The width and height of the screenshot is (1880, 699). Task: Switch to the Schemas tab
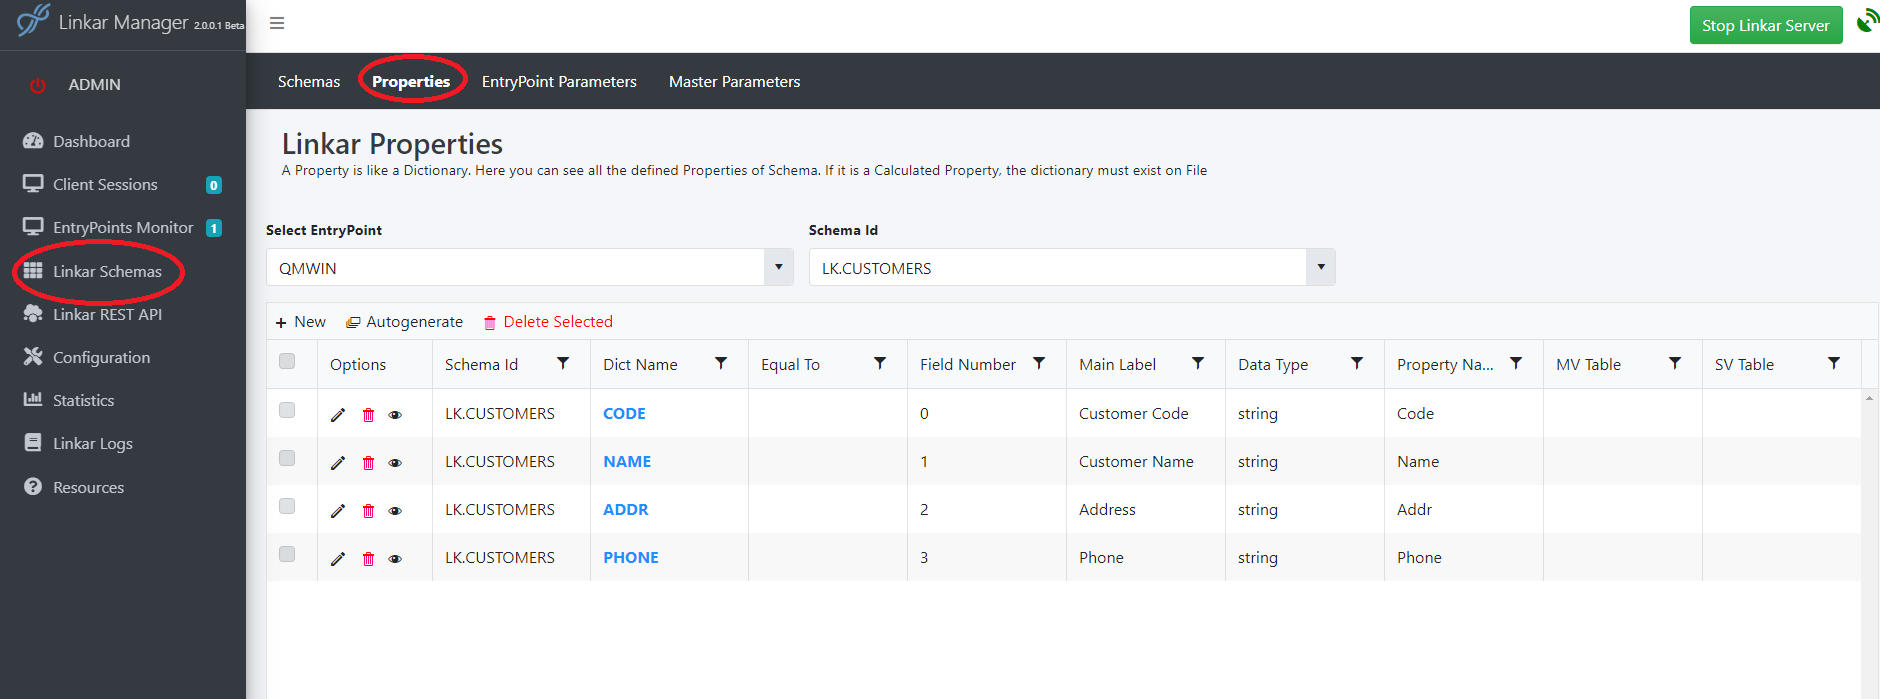(x=309, y=82)
